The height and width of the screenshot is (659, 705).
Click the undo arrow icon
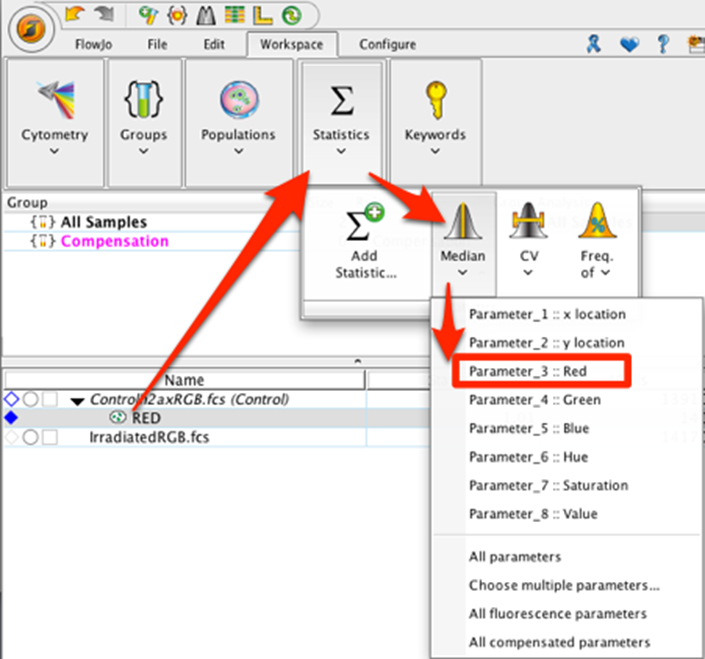75,14
